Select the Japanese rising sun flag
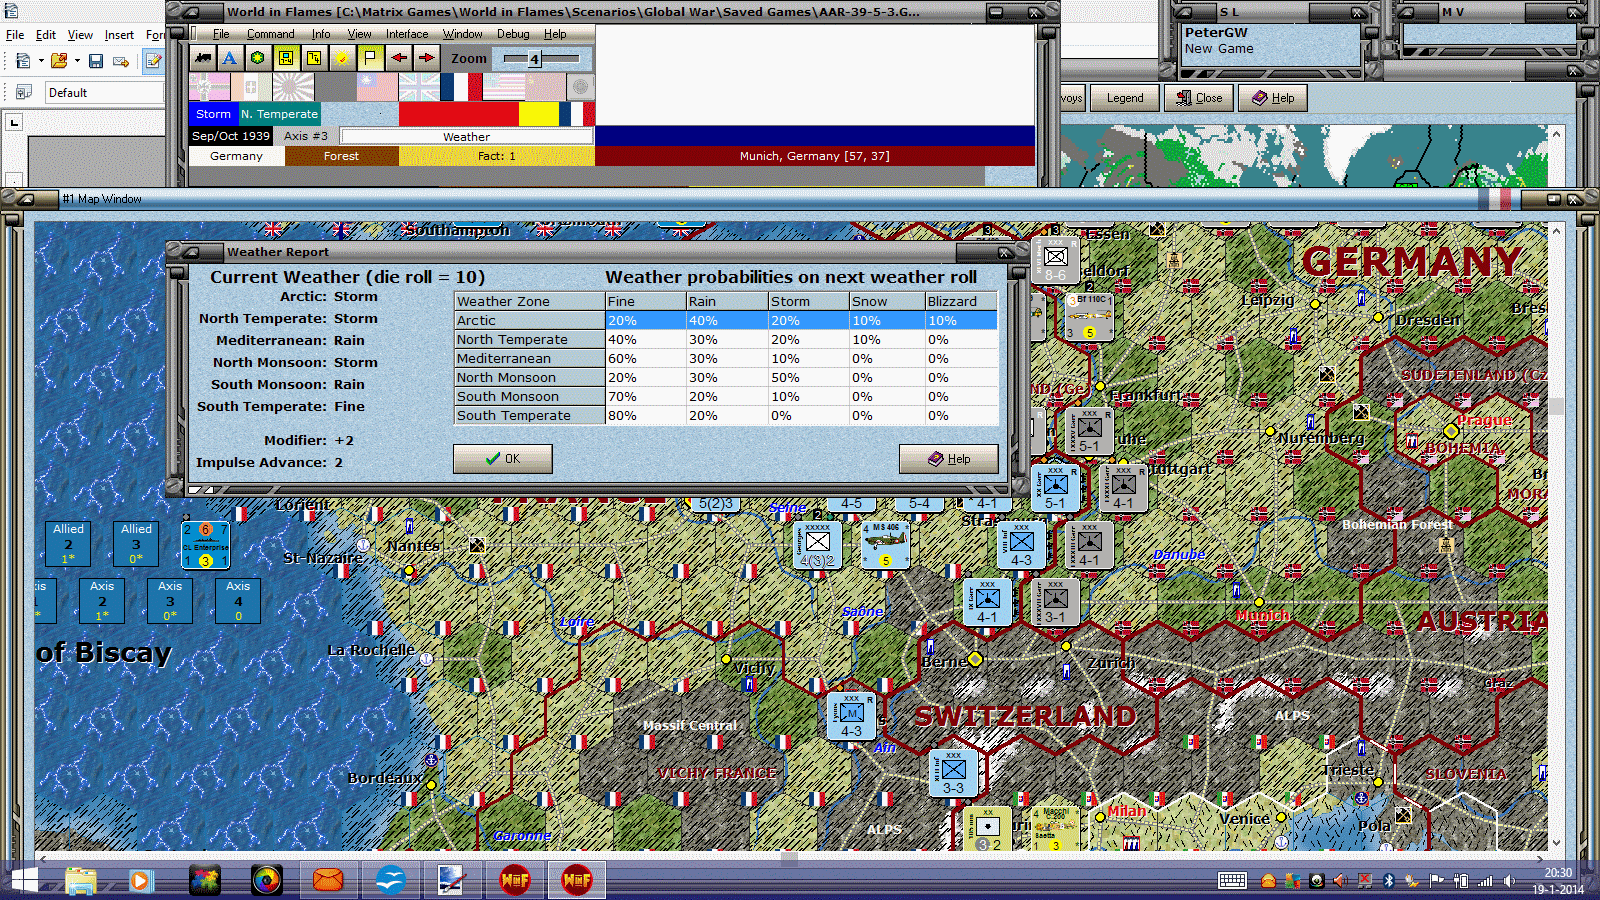The height and width of the screenshot is (900, 1600). 293,87
